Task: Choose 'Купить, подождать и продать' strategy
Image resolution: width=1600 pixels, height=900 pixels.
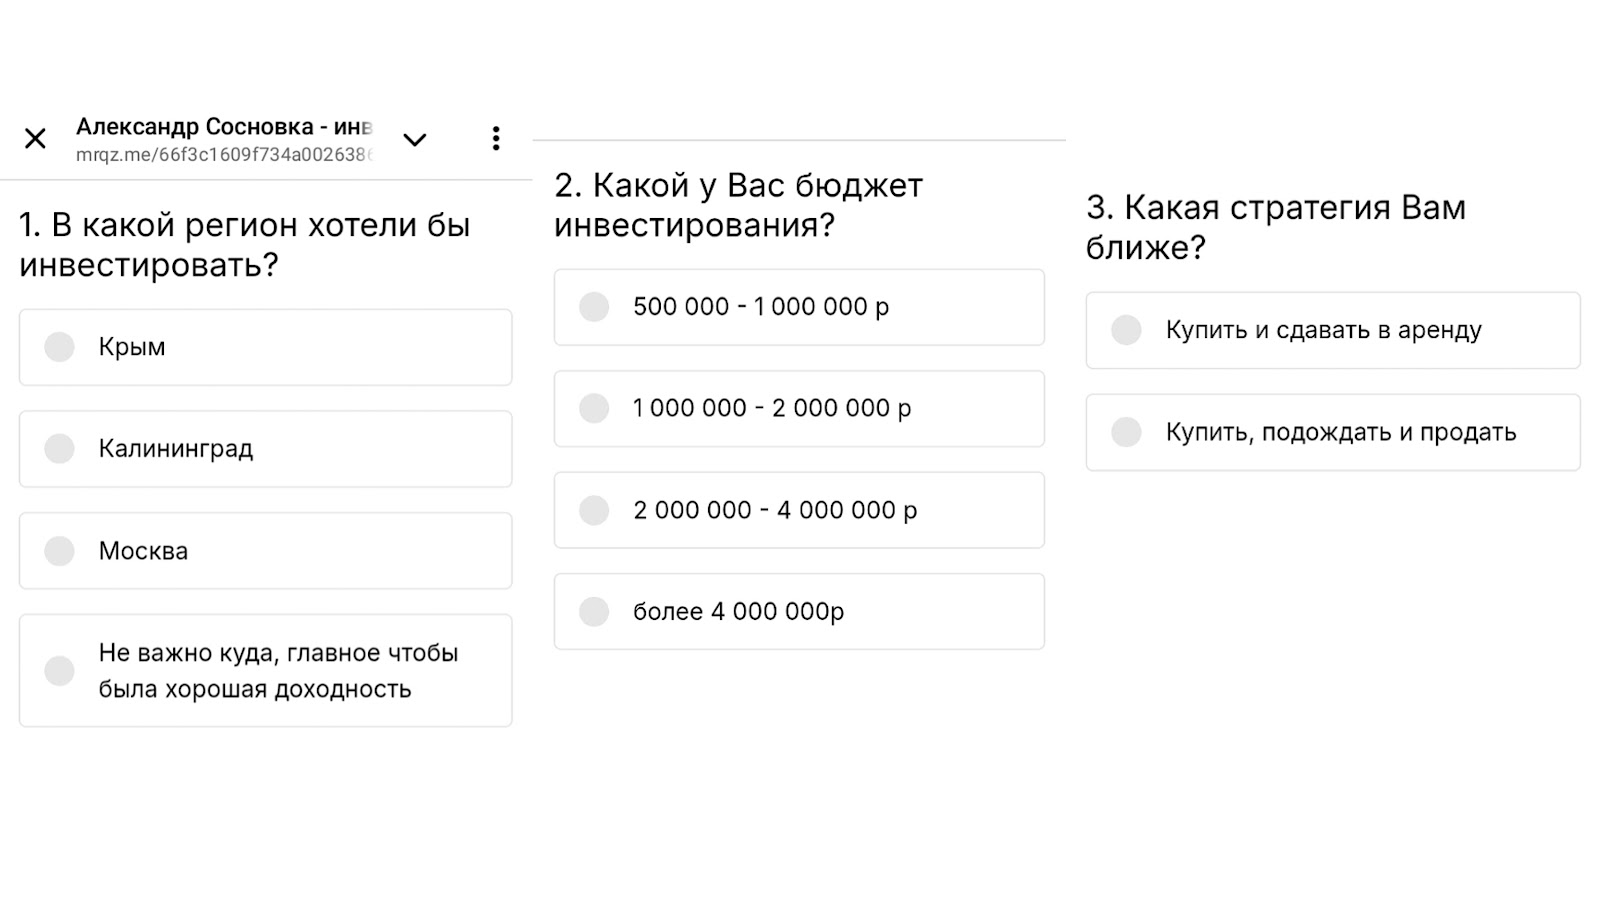Action: pos(1332,432)
